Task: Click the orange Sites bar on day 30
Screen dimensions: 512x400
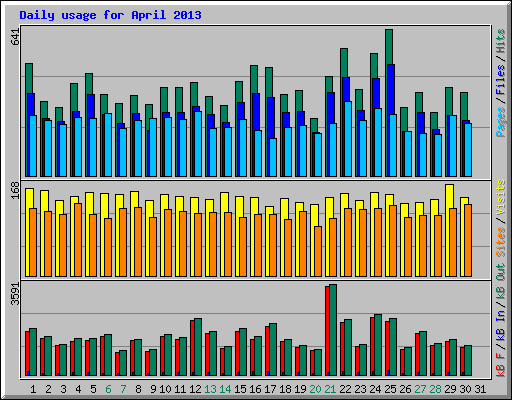Action: [468, 240]
